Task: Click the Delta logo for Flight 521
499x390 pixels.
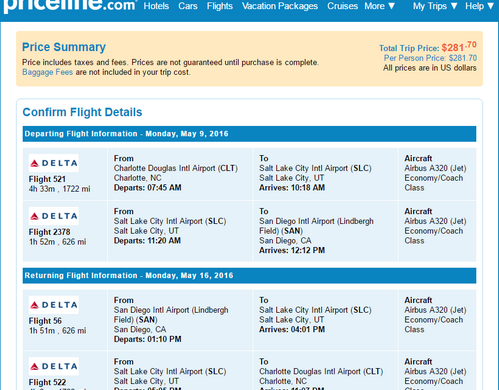Action: point(54,163)
